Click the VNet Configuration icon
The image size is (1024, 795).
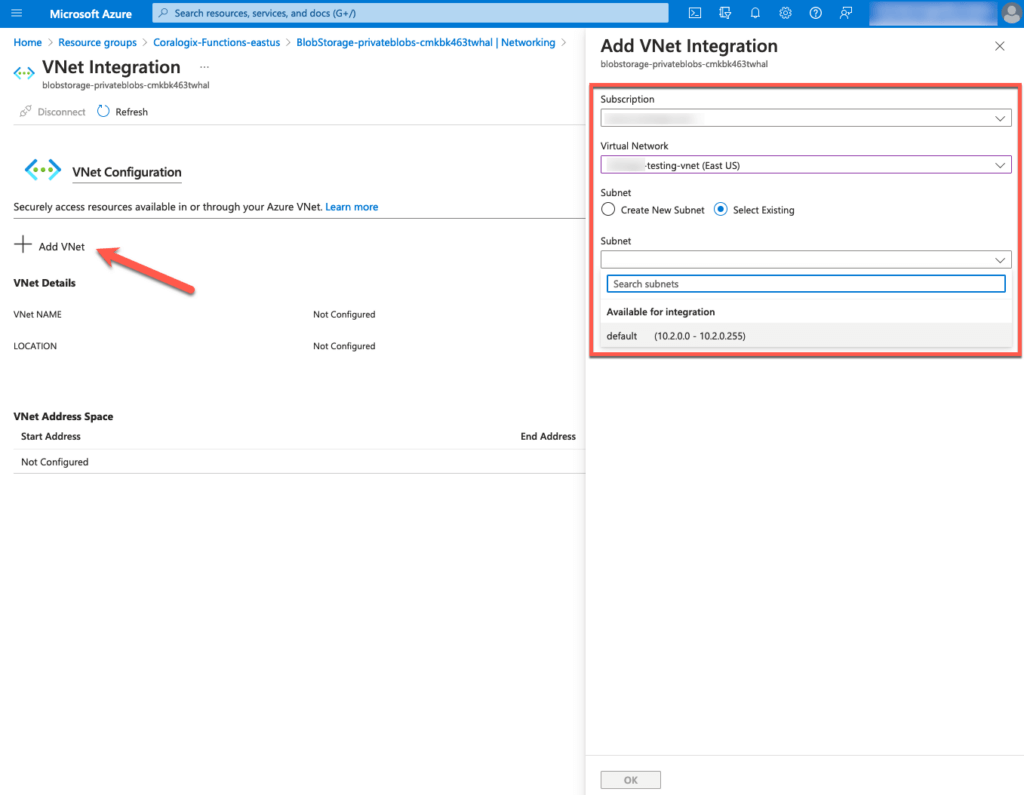coord(42,170)
